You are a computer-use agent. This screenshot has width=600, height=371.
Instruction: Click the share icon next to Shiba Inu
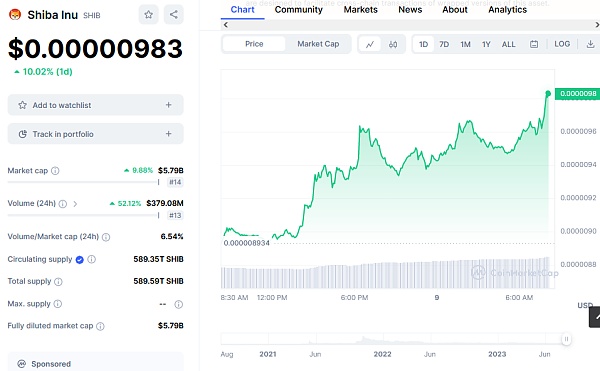tap(173, 15)
